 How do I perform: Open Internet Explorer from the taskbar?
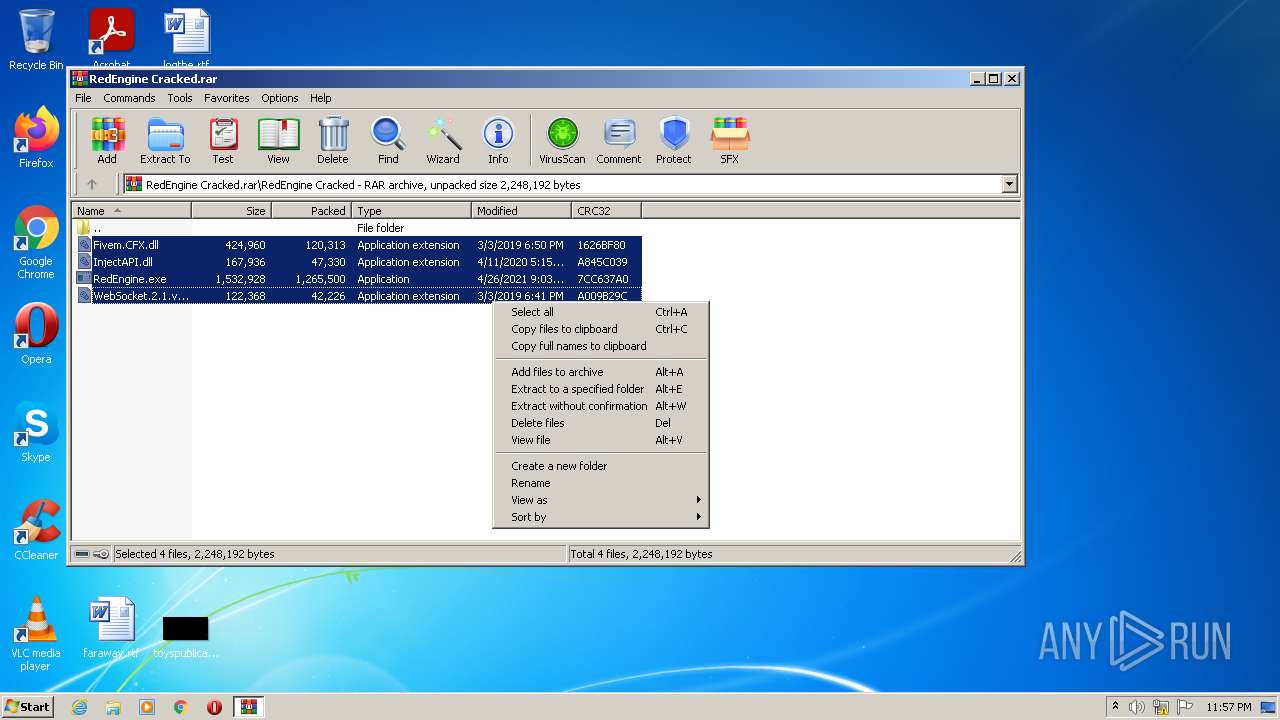[x=79, y=707]
